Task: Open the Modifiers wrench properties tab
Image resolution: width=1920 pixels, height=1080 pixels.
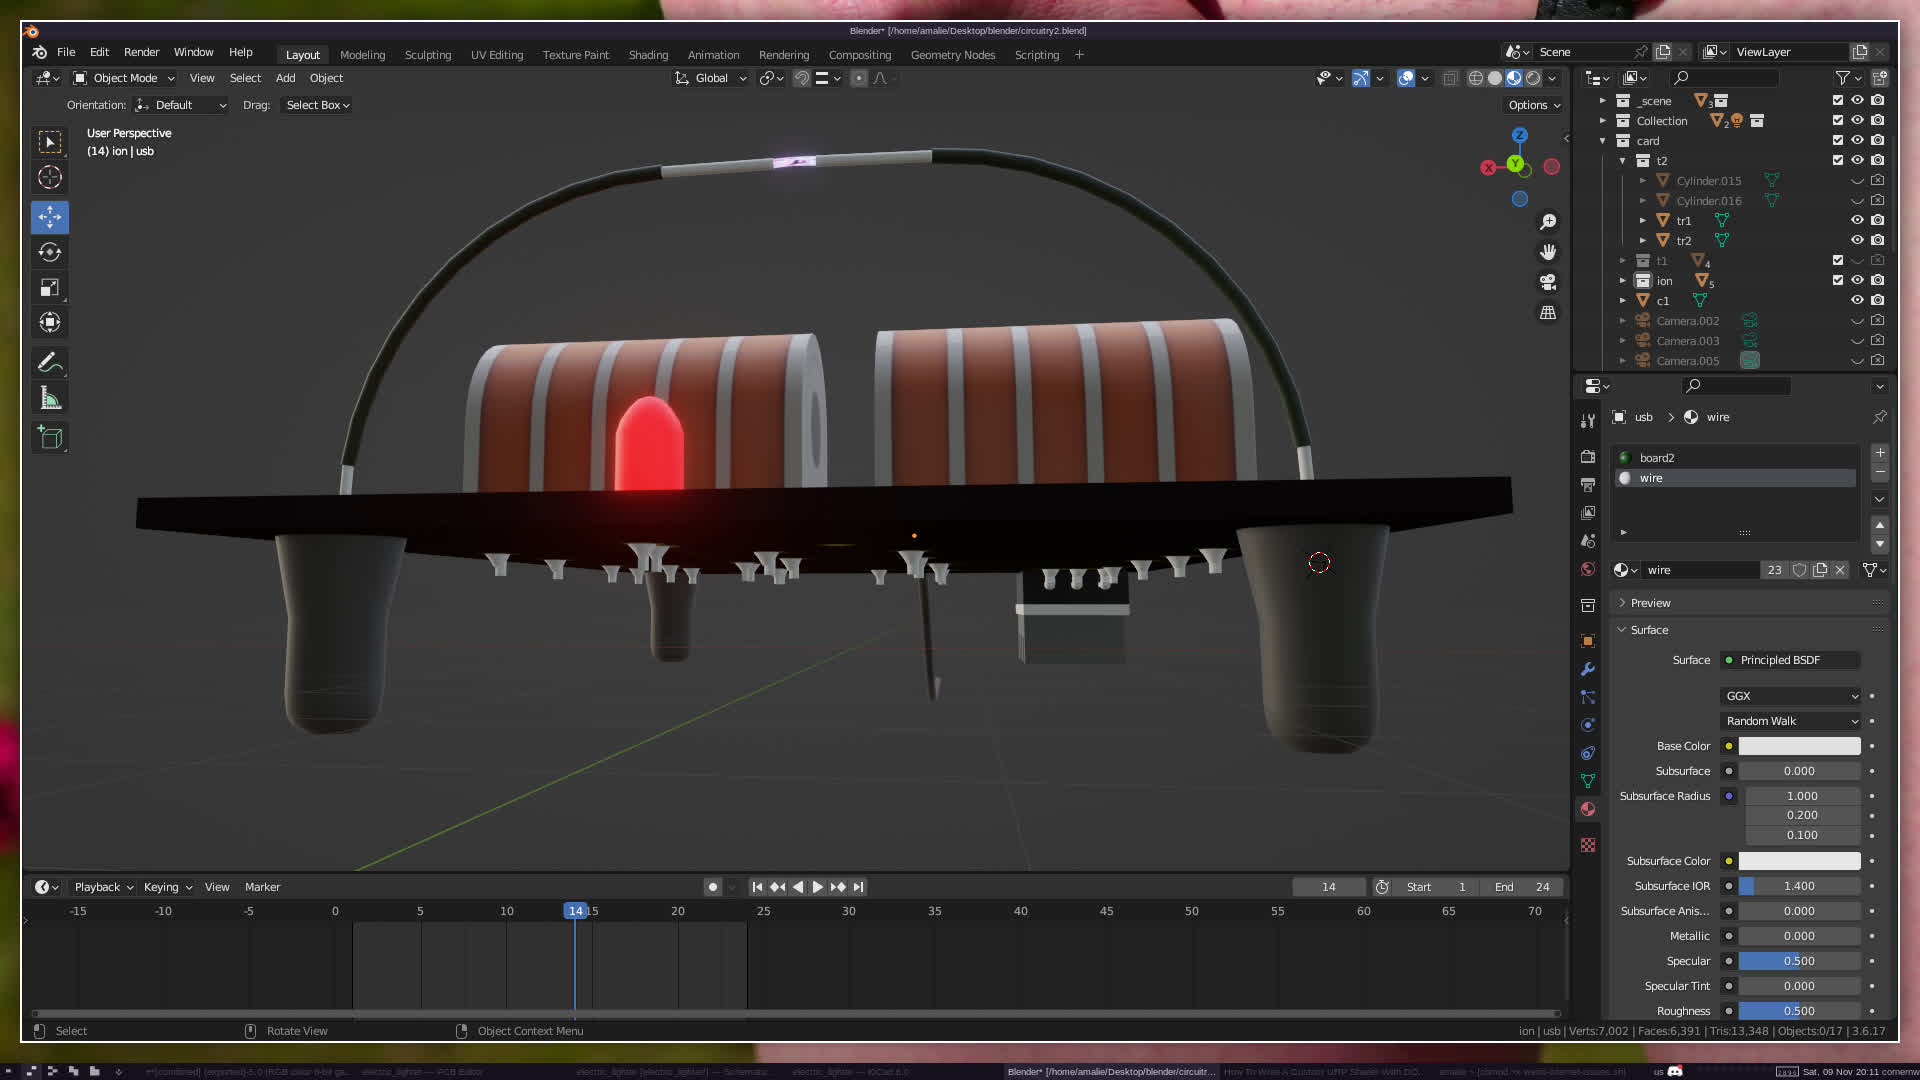Action: (x=1587, y=669)
